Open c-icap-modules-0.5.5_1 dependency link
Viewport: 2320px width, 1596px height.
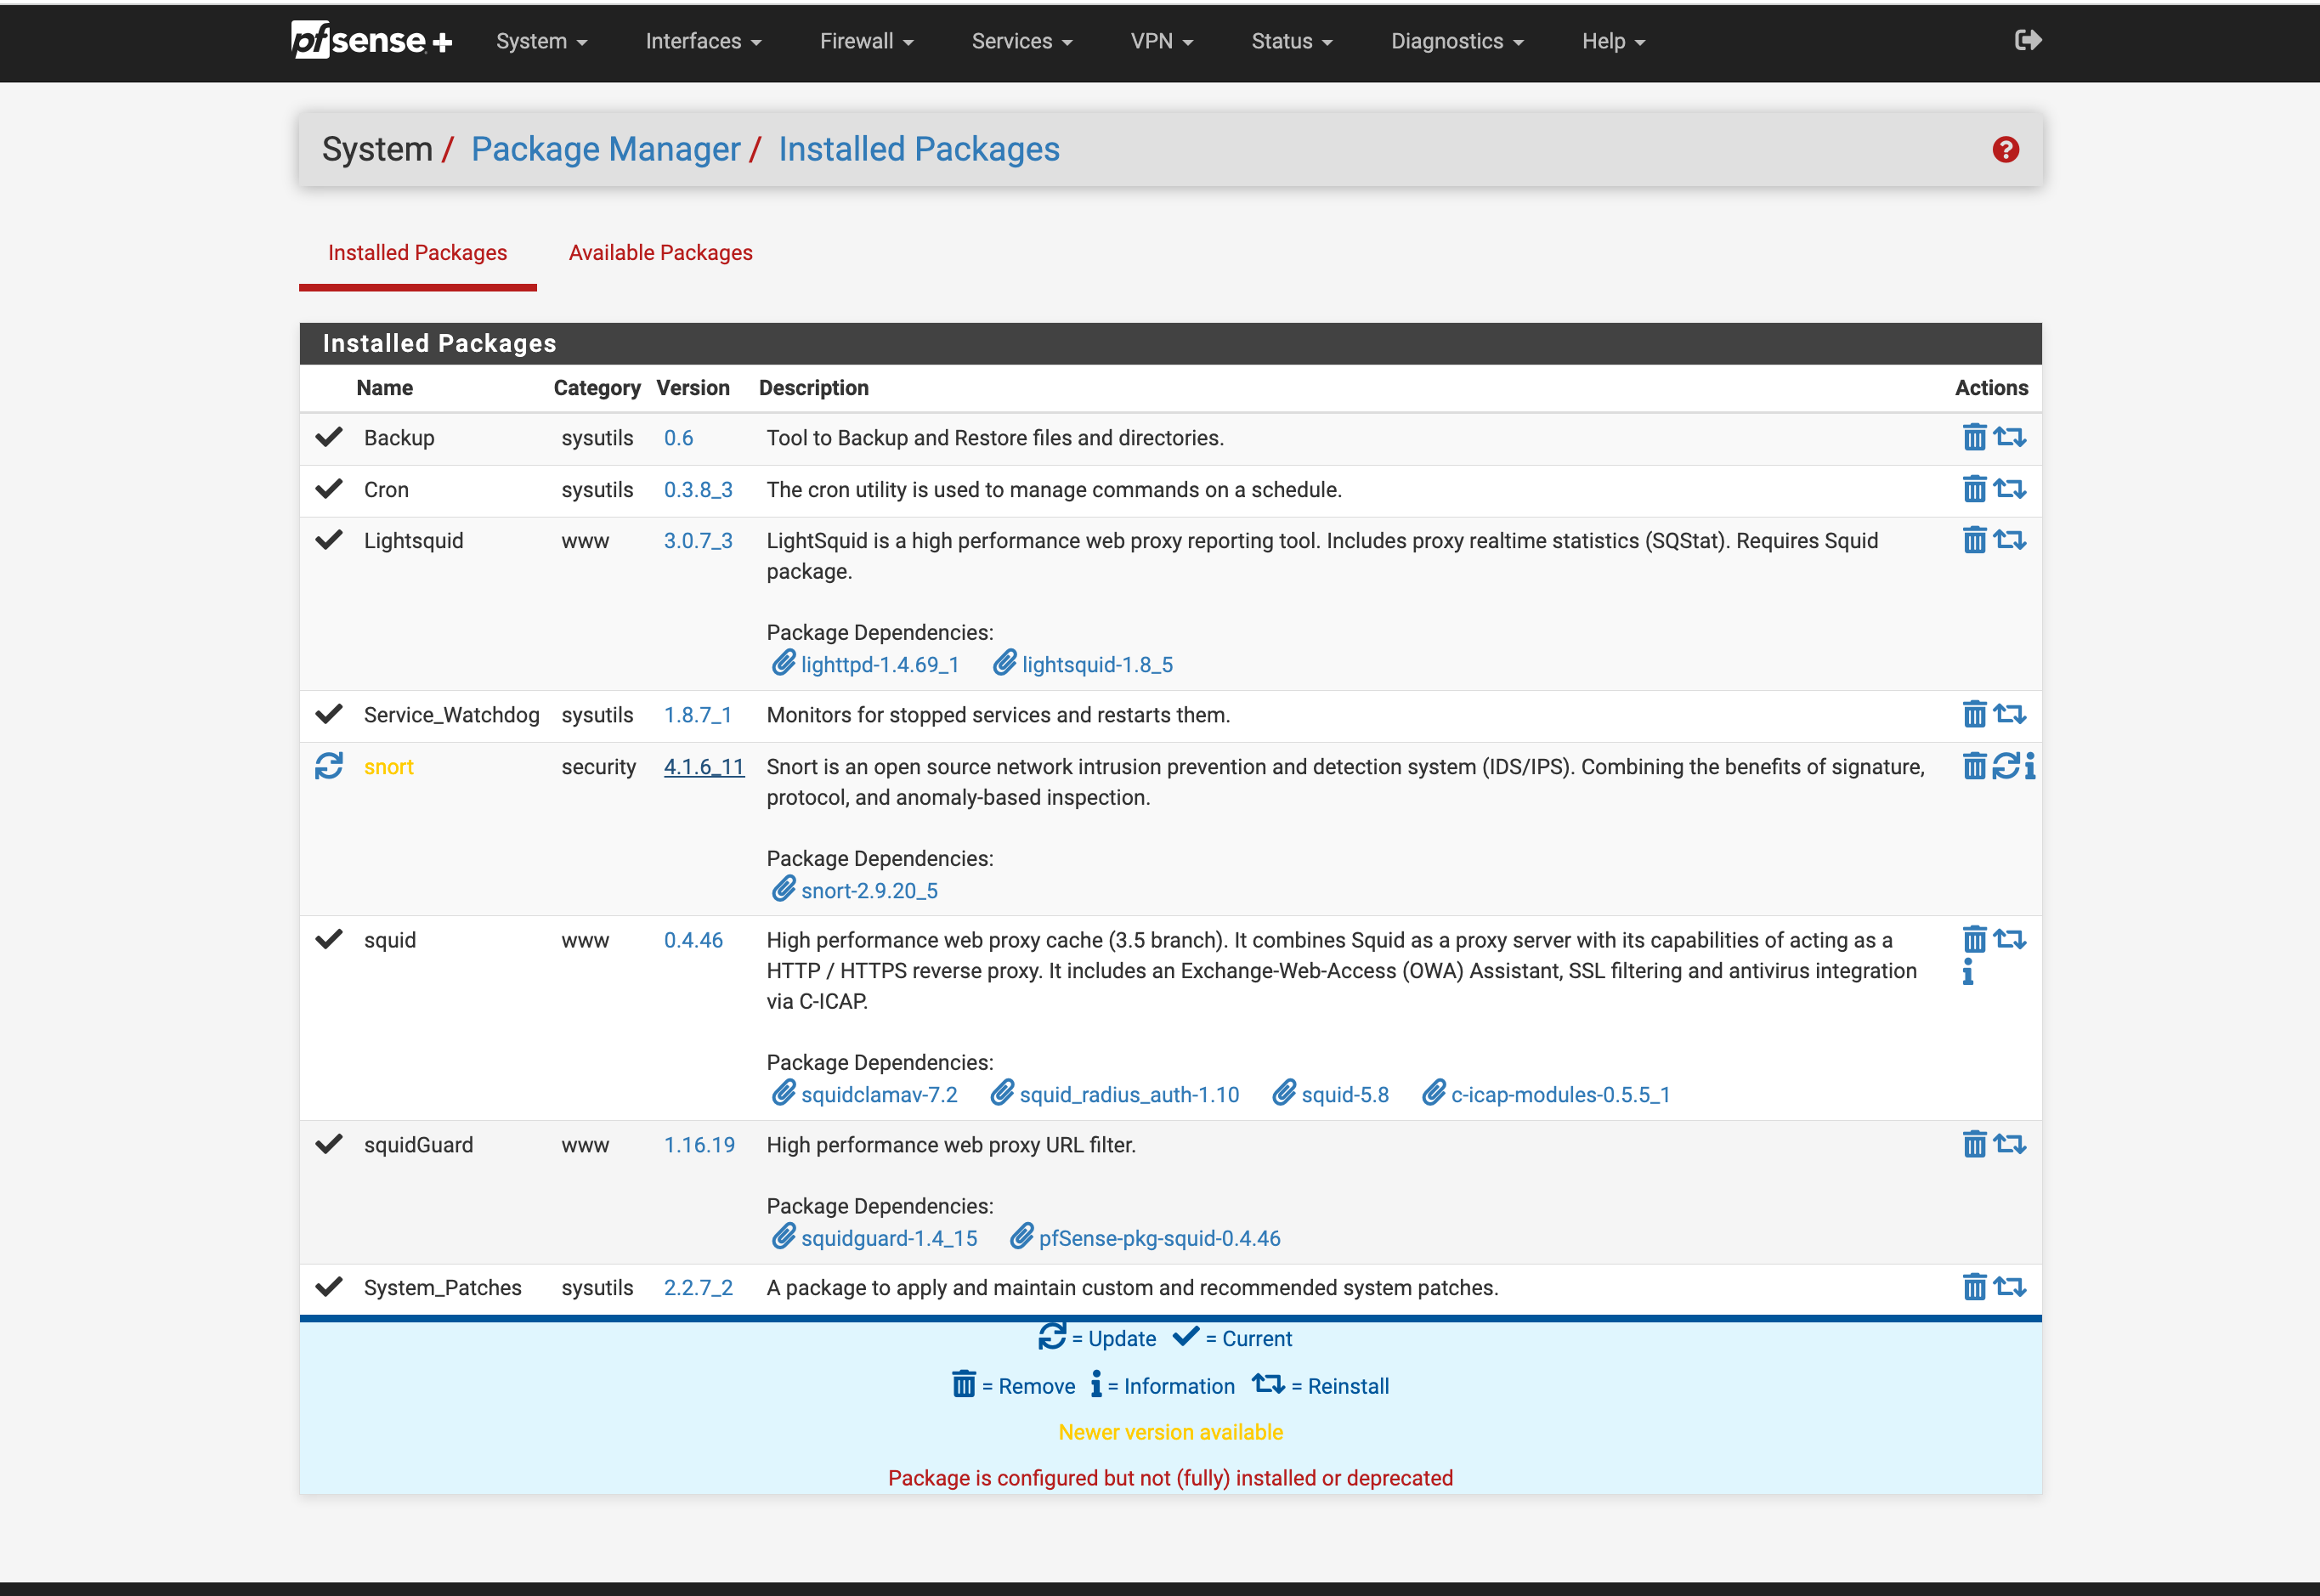(x=1560, y=1095)
